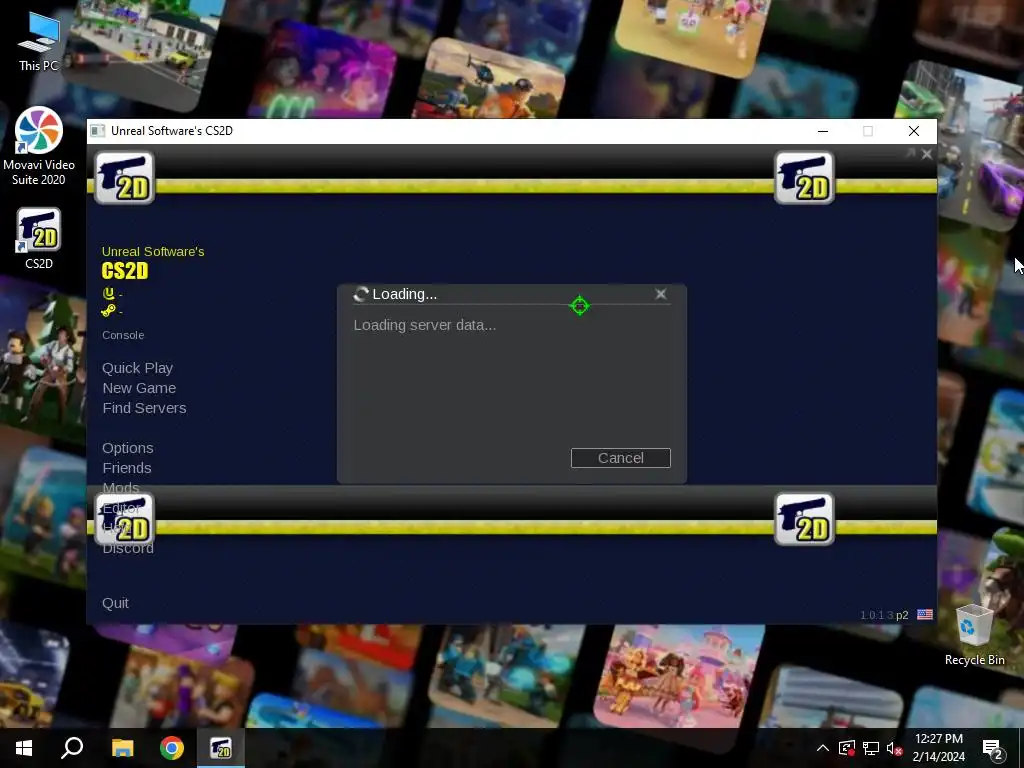Select New Game menu entry
Viewport: 1024px width, 768px height.
coord(139,388)
